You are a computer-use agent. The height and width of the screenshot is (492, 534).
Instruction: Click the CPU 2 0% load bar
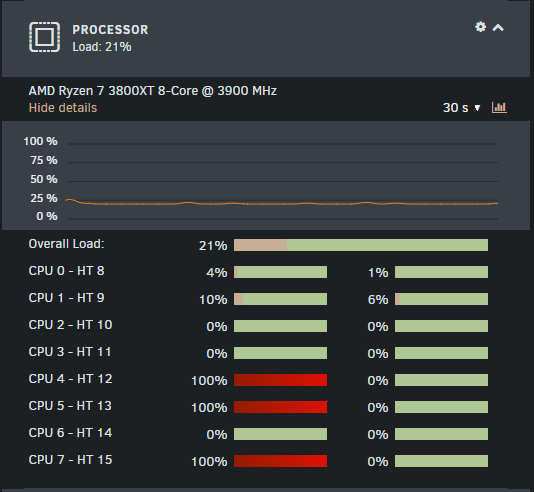[x=280, y=326]
